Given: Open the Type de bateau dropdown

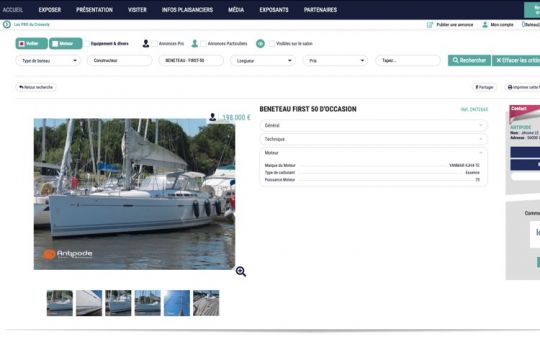Looking at the screenshot, I should pos(48,61).
